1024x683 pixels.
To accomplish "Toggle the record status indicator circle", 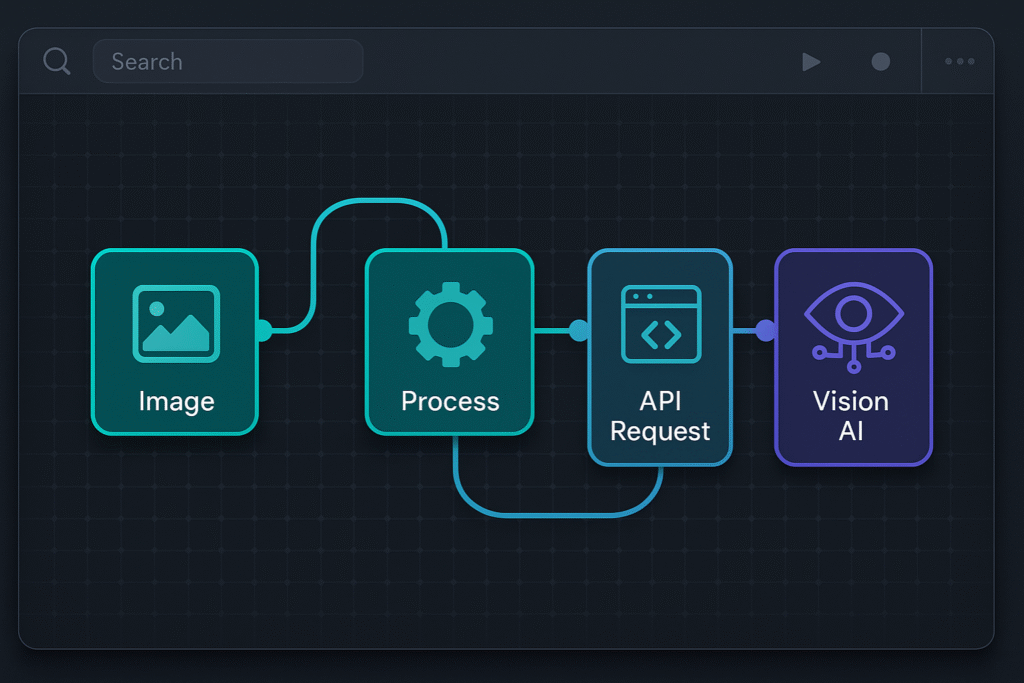I will 880,61.
